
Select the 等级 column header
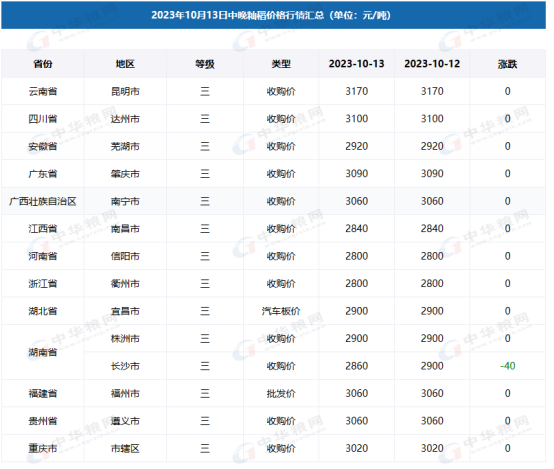click(205, 64)
